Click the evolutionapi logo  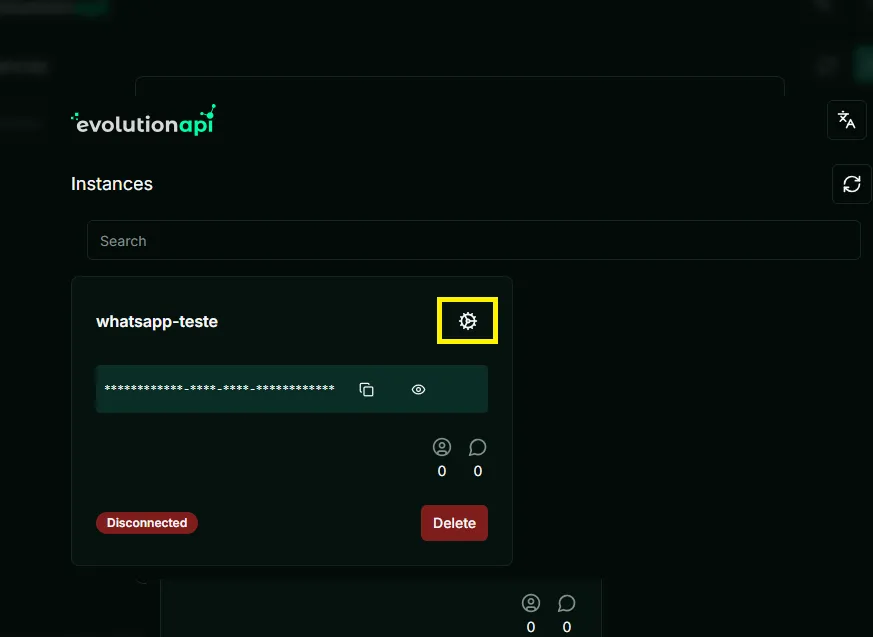(x=144, y=120)
